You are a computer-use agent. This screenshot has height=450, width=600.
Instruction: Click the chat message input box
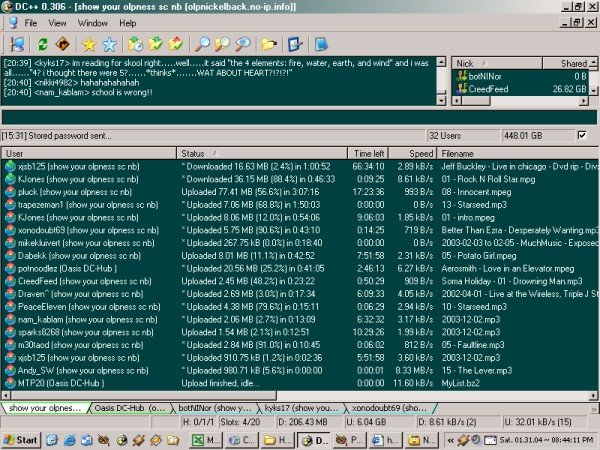click(299, 117)
